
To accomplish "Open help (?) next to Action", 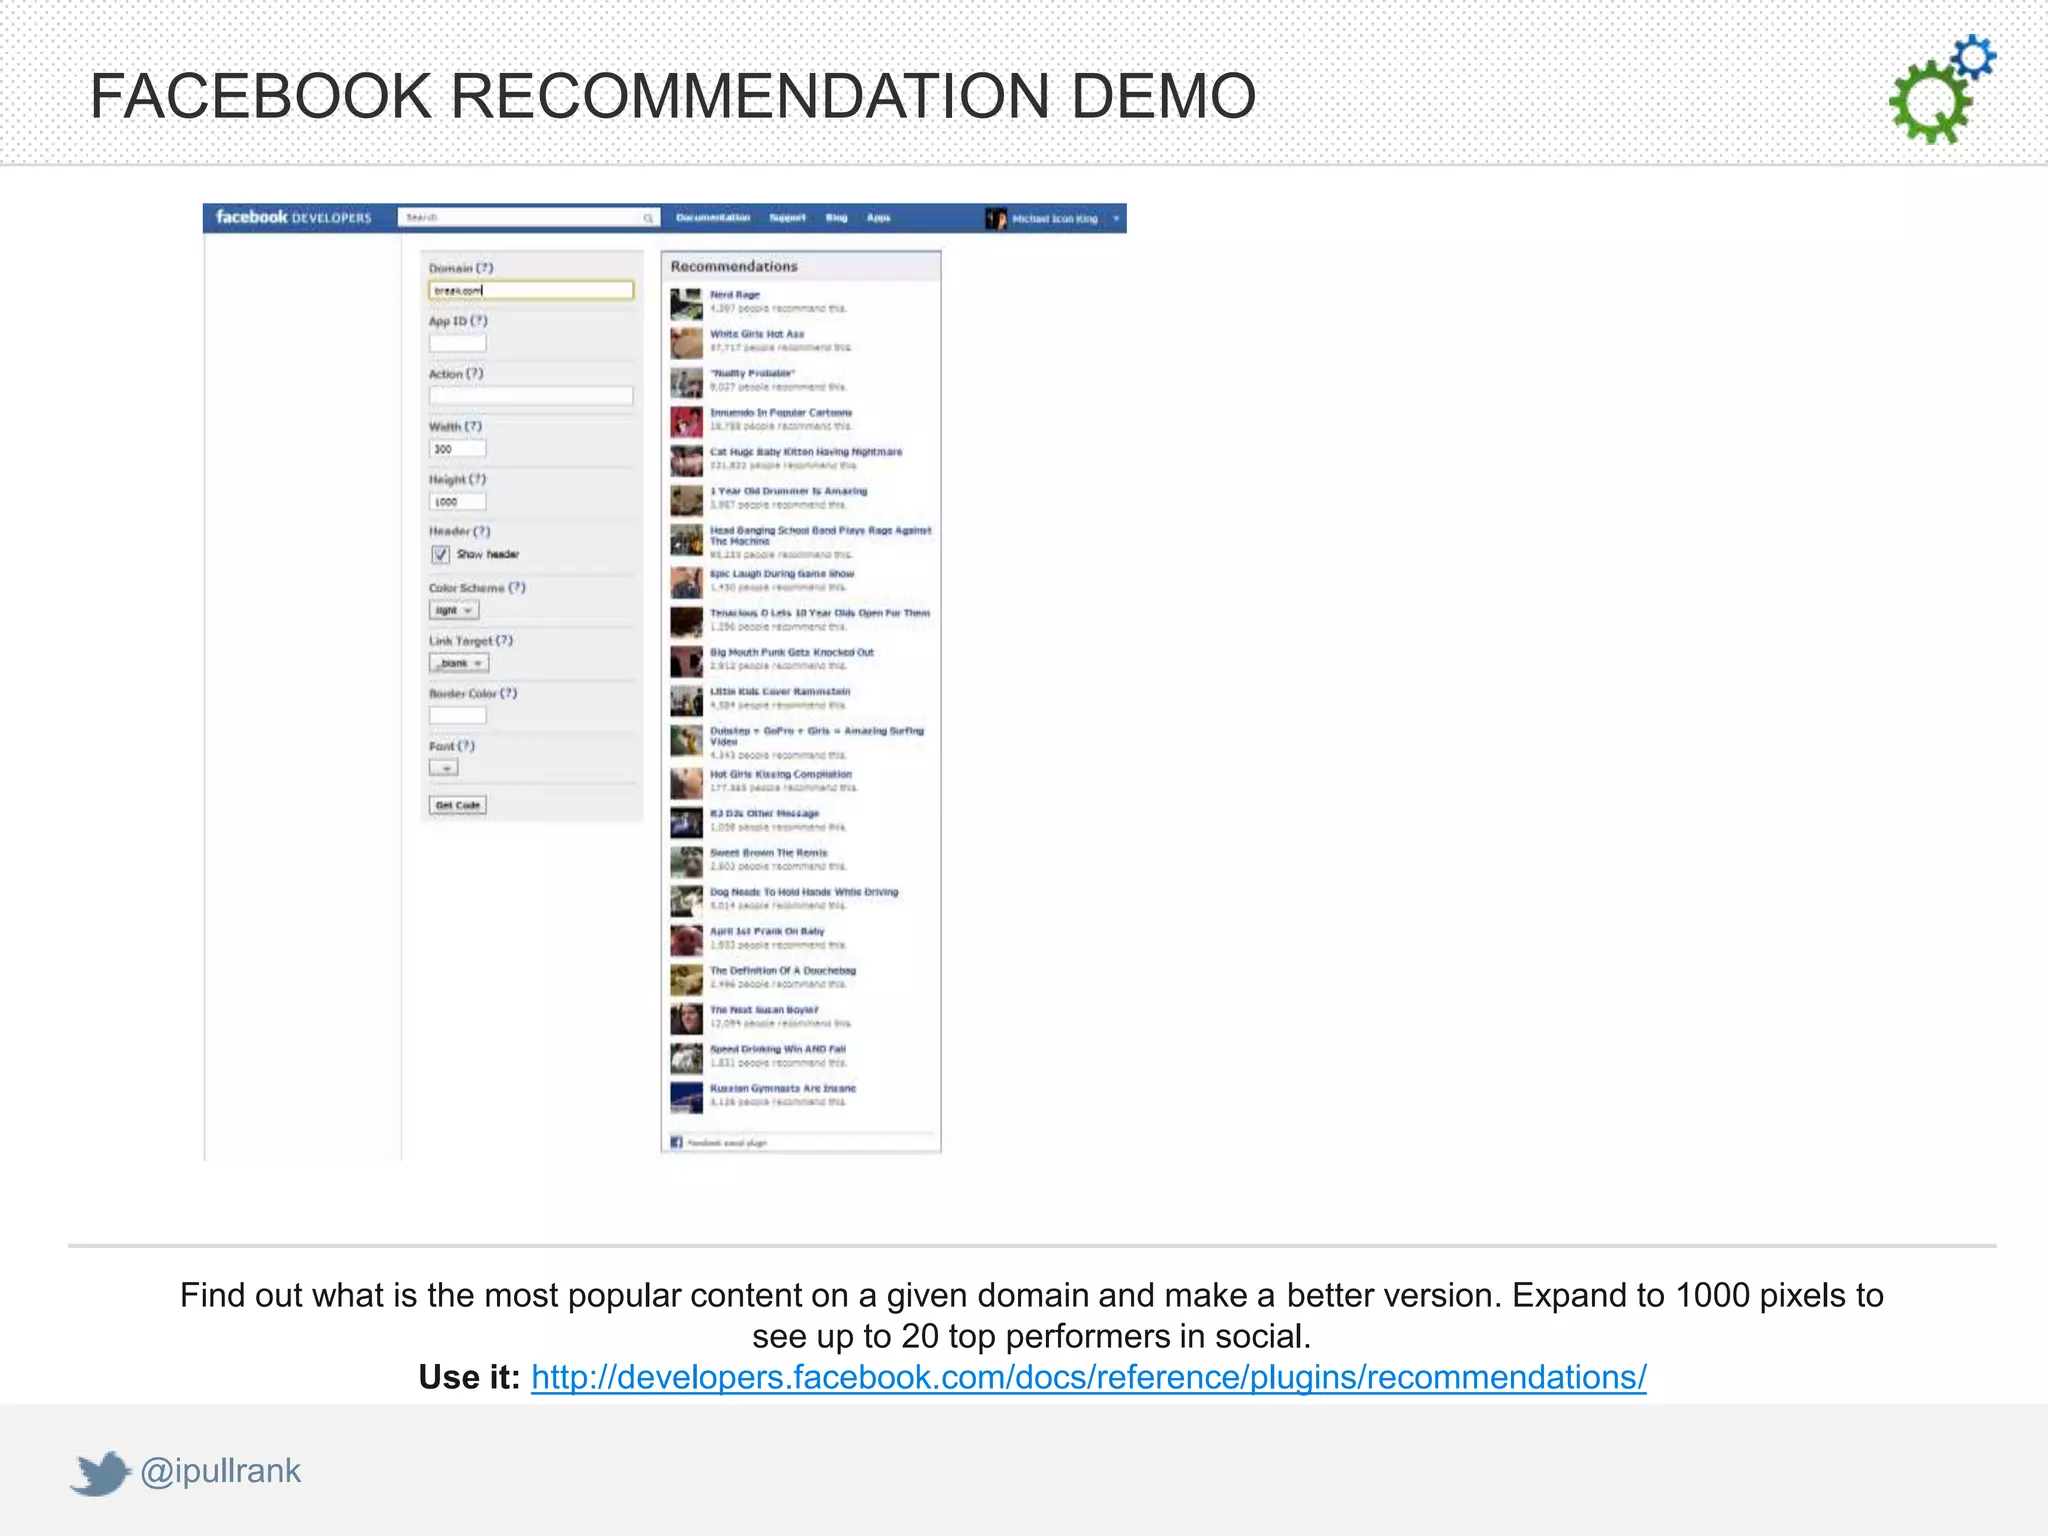I will click(x=475, y=373).
